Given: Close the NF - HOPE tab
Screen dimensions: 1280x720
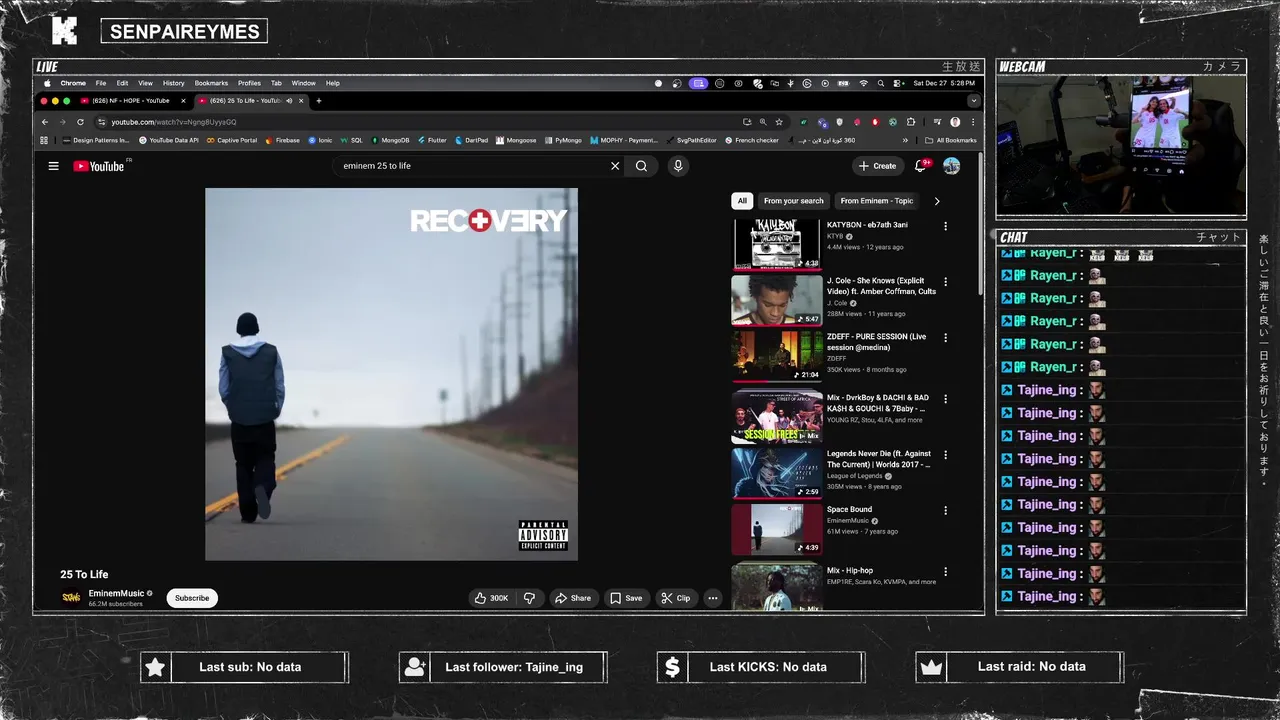Looking at the screenshot, I should pyautogui.click(x=183, y=101).
